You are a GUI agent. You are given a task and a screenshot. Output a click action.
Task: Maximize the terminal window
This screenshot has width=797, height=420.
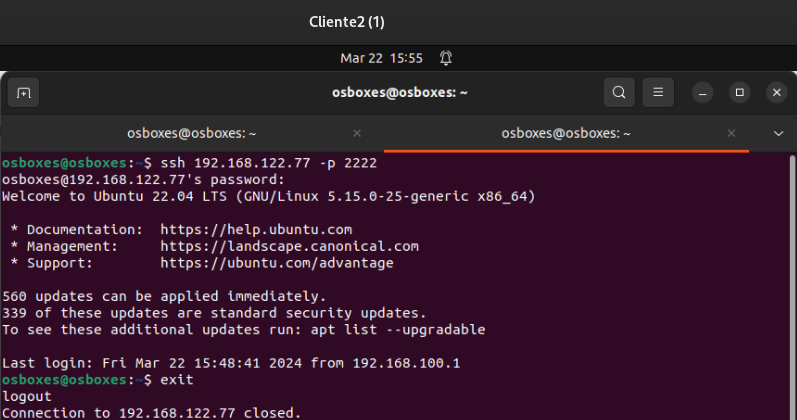(x=740, y=93)
